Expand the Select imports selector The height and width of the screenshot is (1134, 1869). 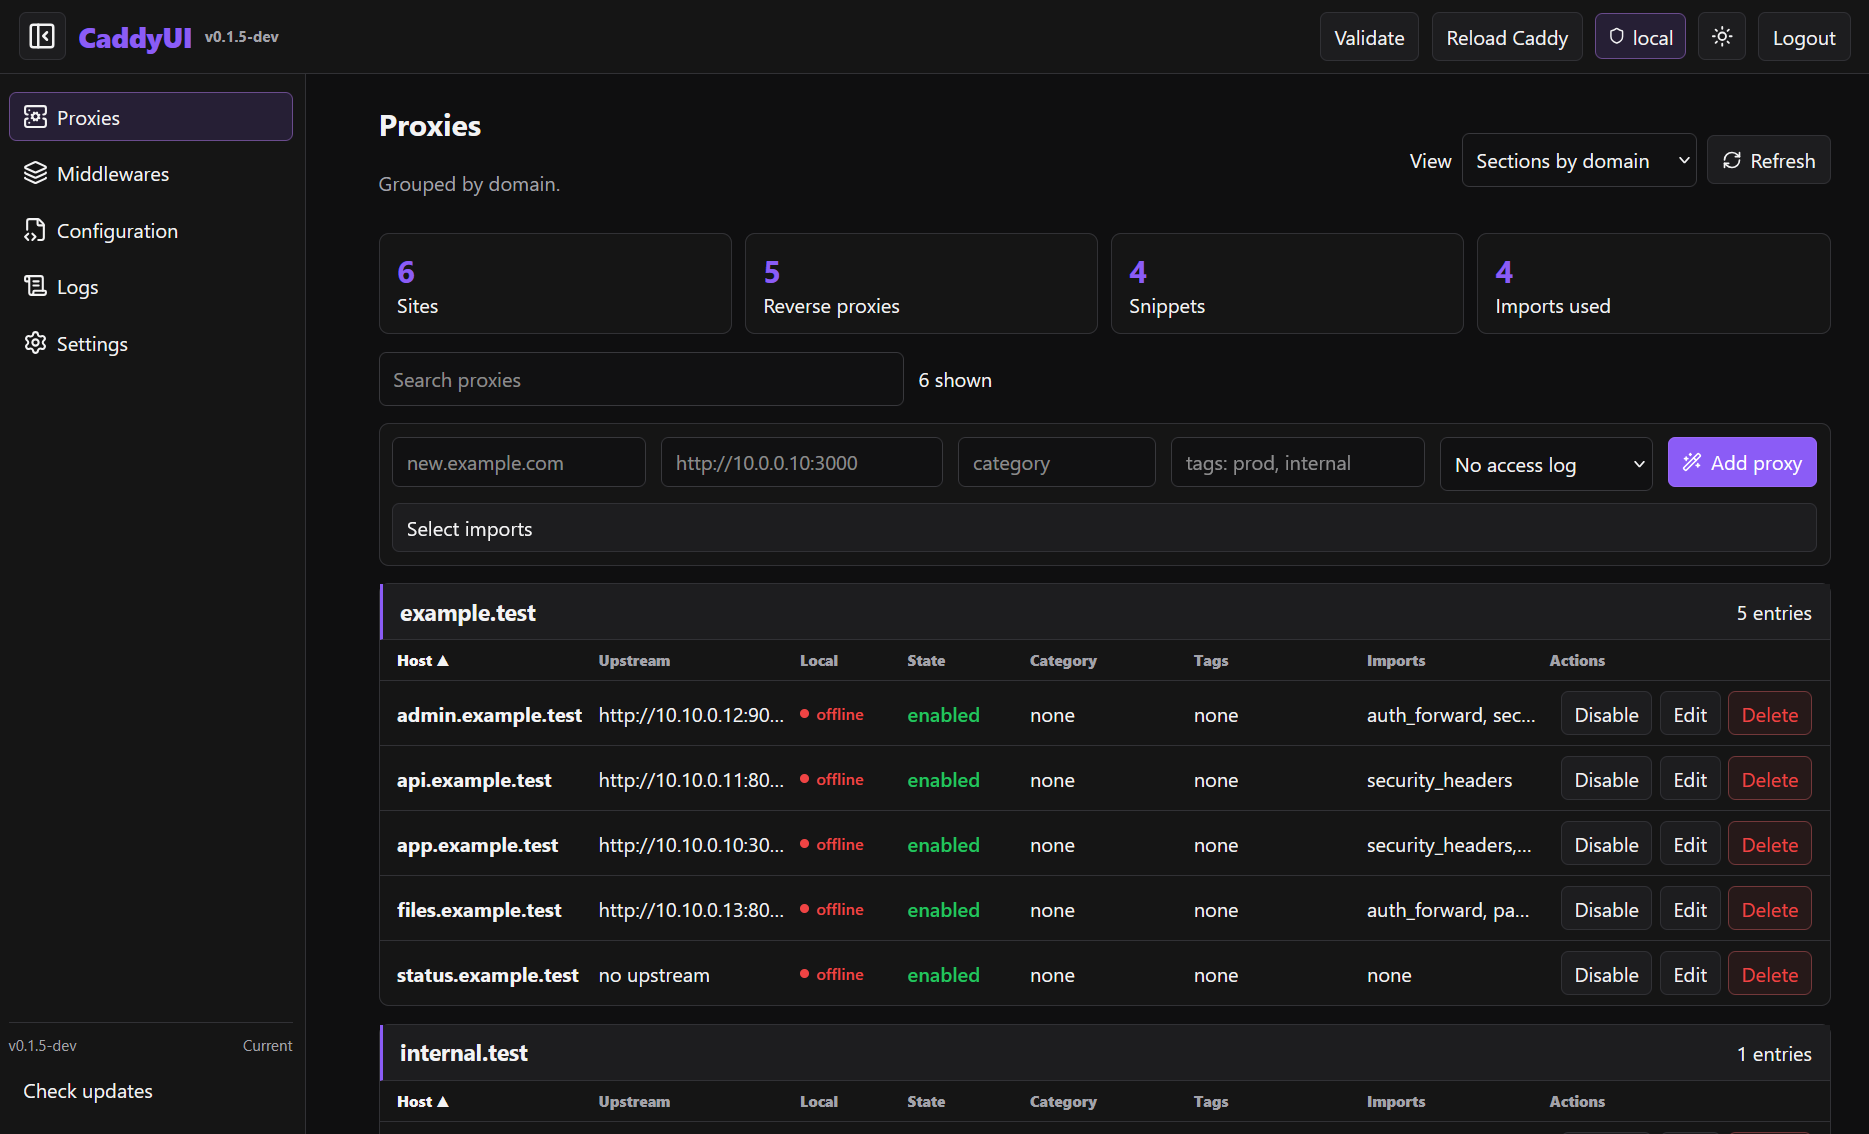pos(1104,528)
